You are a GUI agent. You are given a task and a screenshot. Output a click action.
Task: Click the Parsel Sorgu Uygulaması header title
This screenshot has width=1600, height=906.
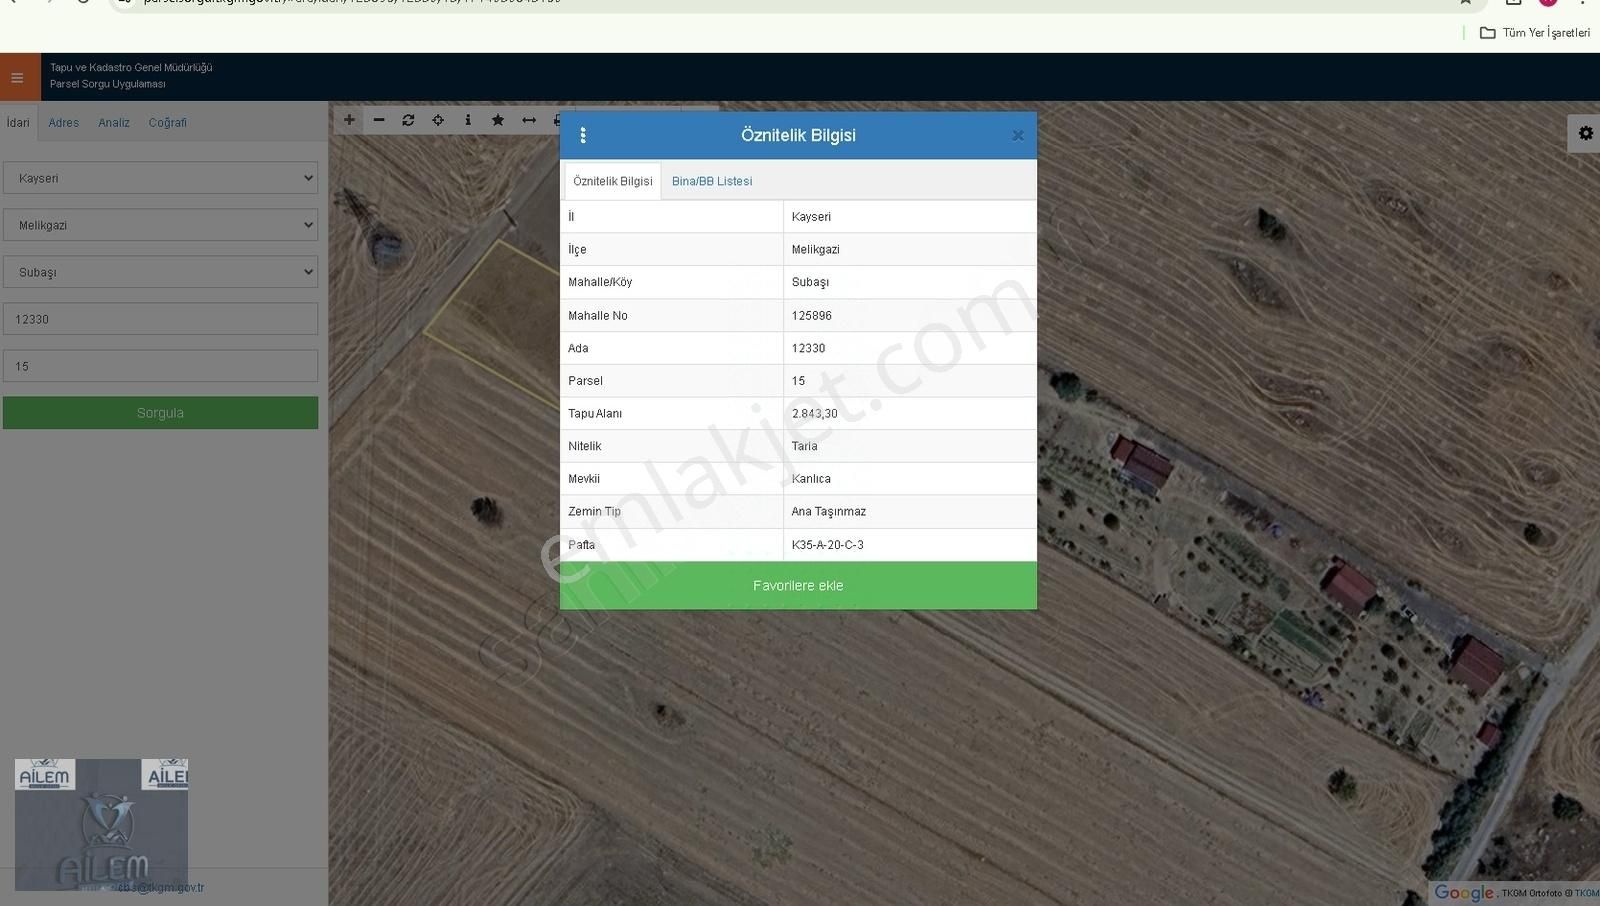(108, 84)
